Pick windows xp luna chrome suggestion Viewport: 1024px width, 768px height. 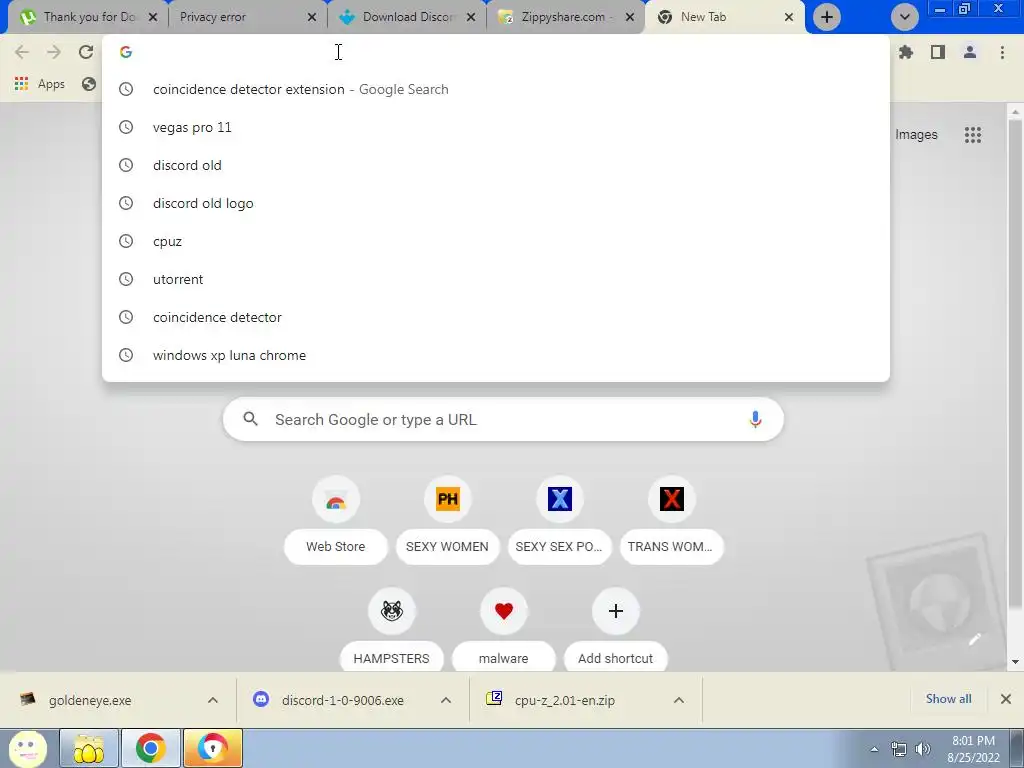tap(496, 355)
